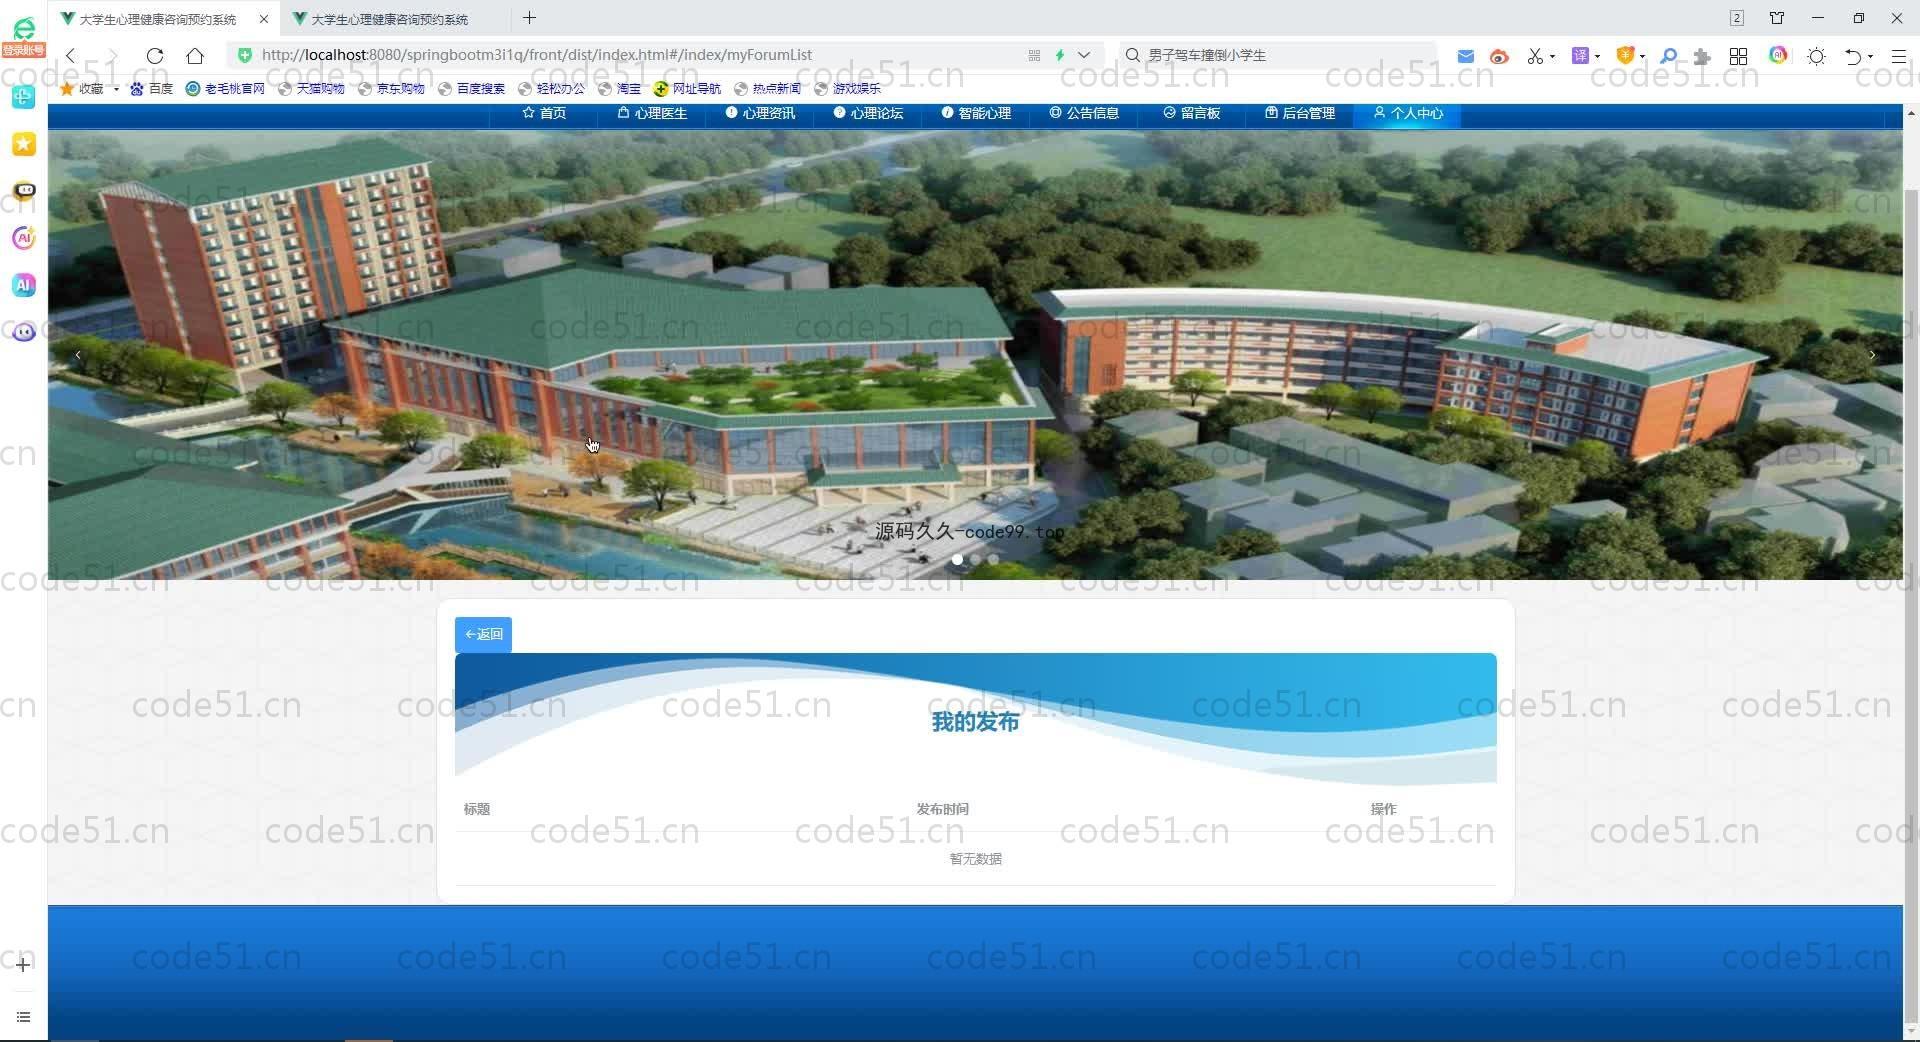
Task: Click the purple translate icon
Action: pyautogui.click(x=1580, y=56)
